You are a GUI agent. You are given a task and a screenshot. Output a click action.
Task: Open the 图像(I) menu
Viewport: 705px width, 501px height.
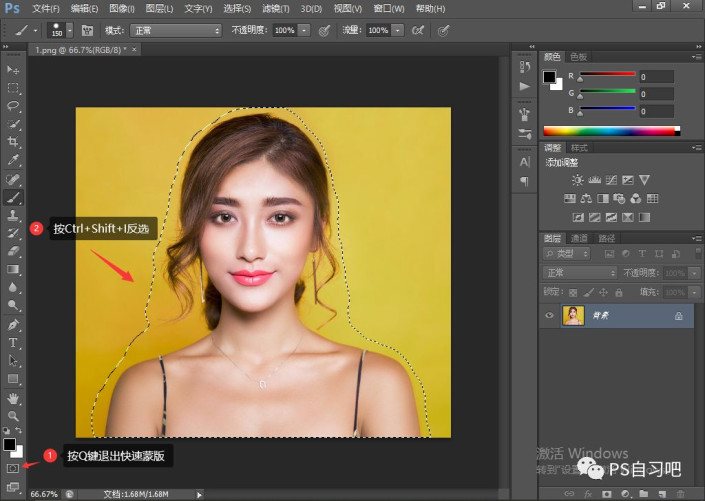tap(122, 8)
